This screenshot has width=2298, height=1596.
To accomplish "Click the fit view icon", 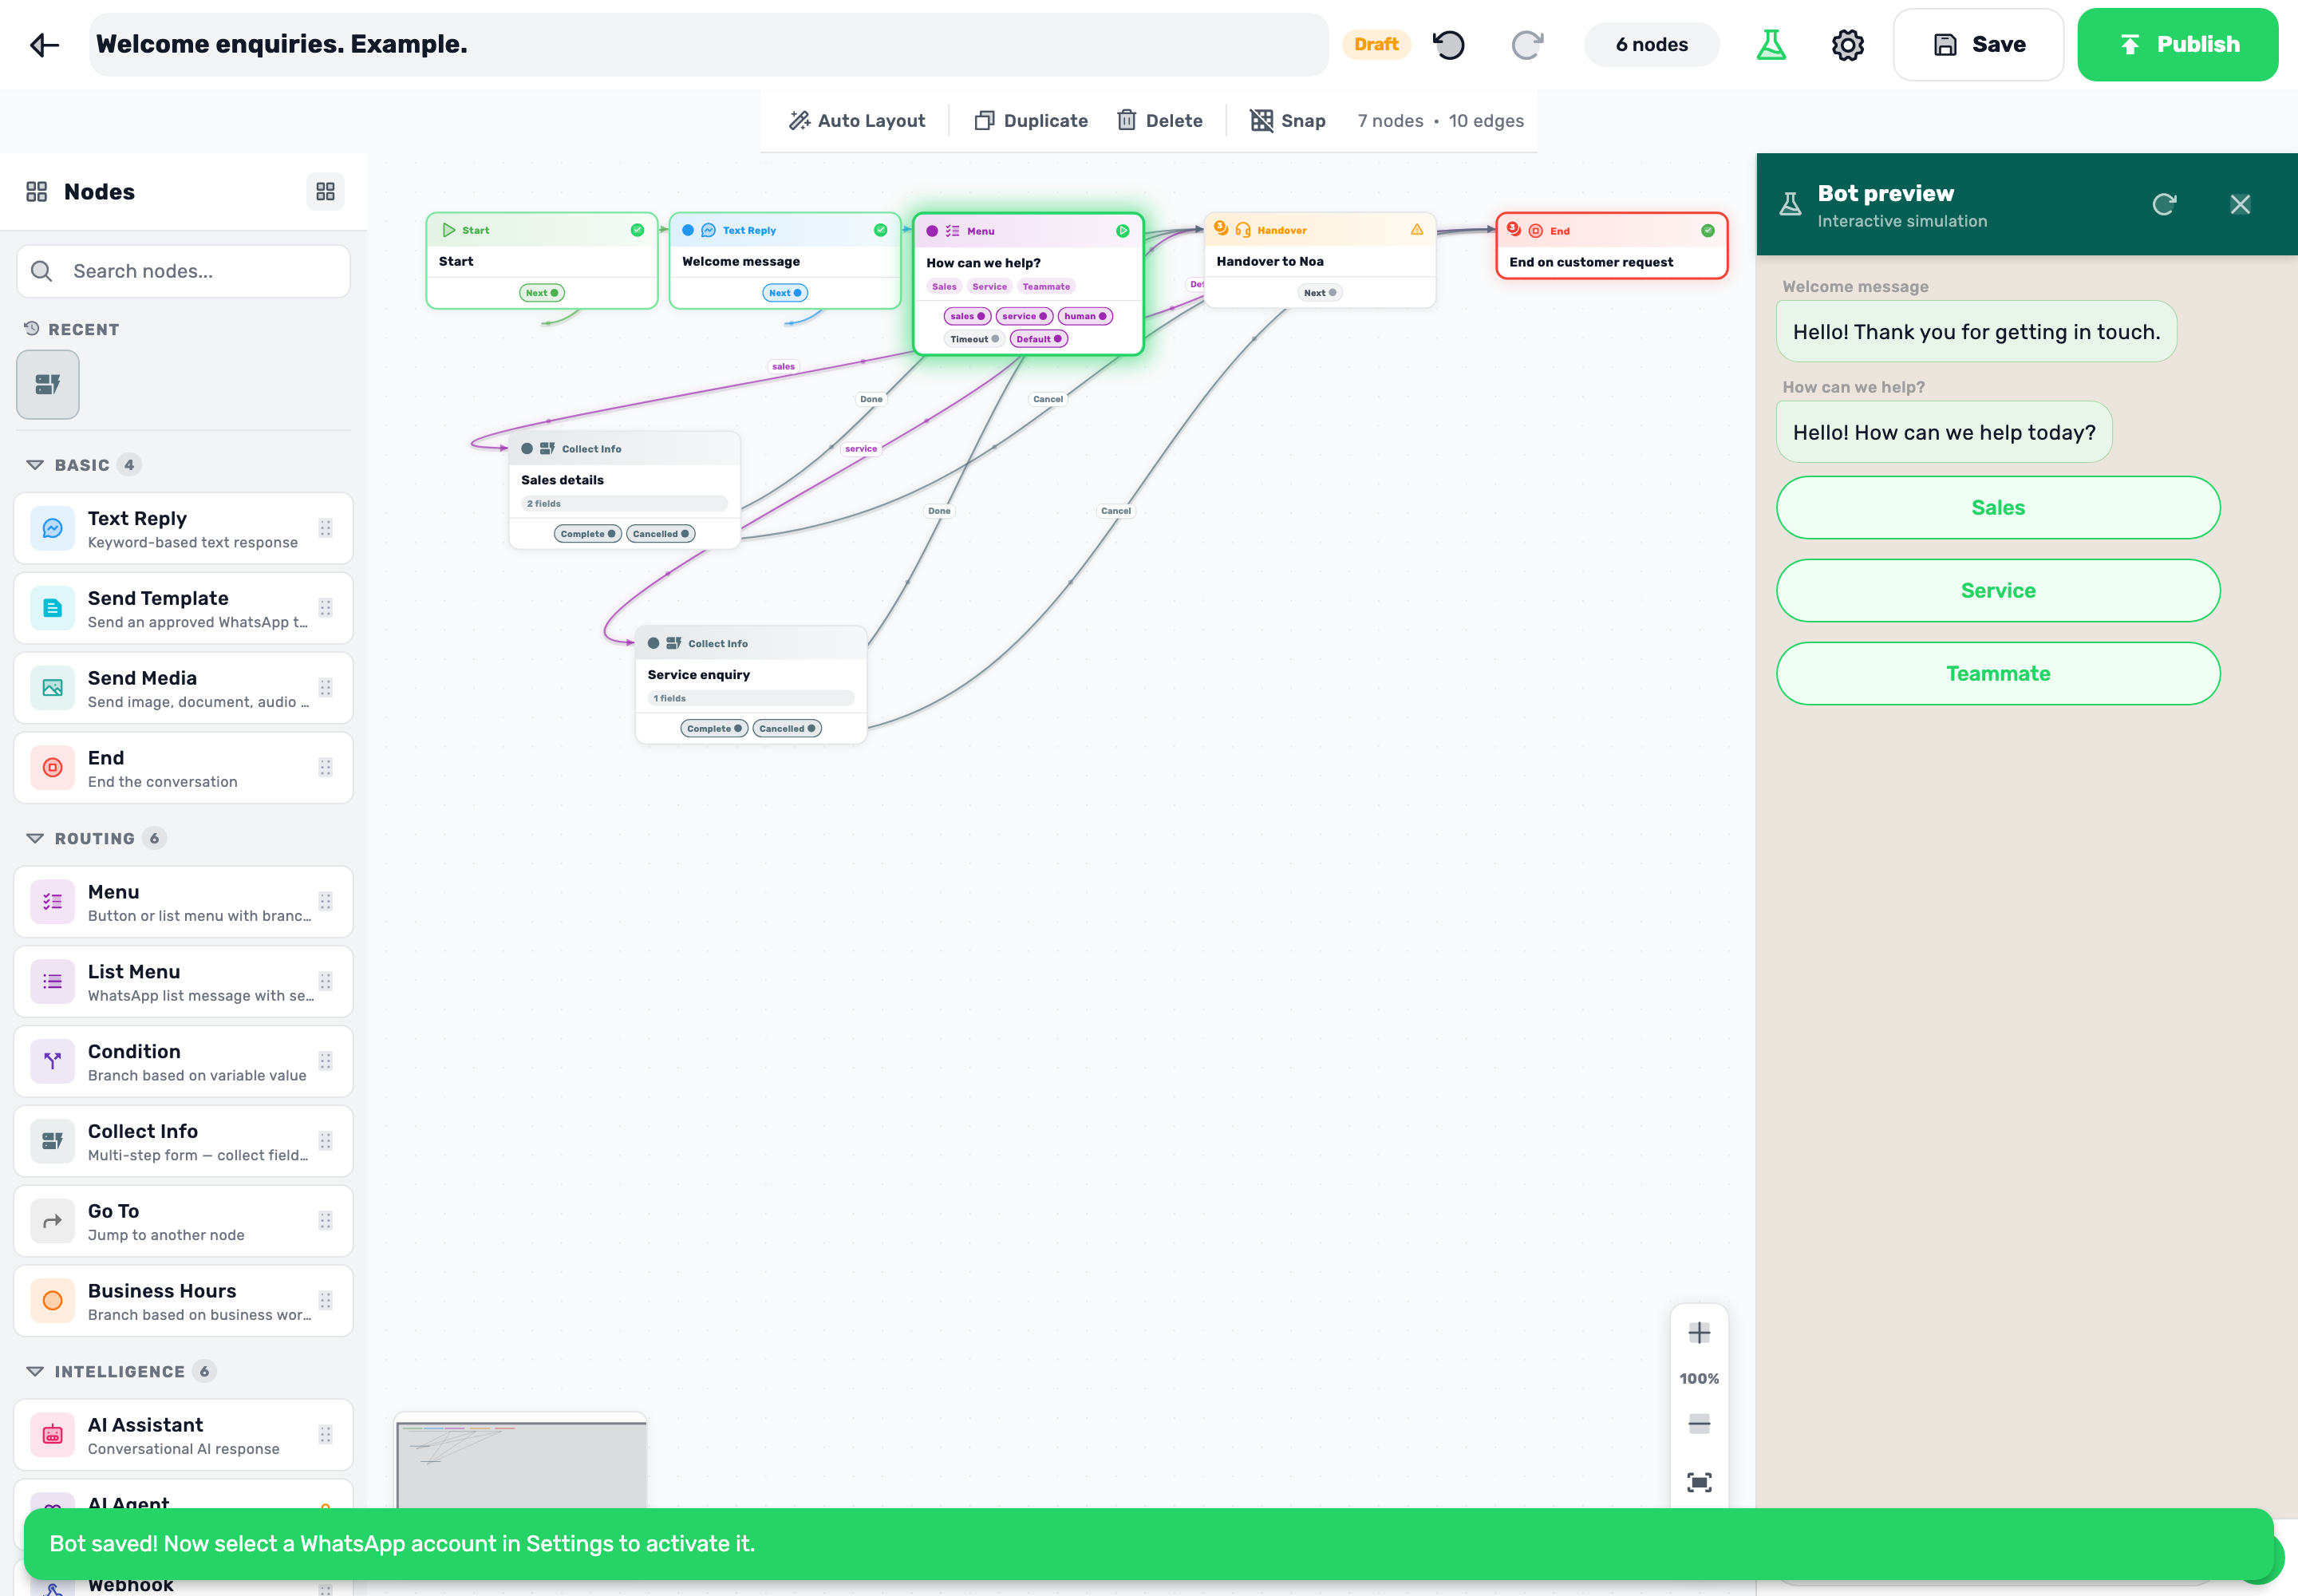I will 1699,1482.
